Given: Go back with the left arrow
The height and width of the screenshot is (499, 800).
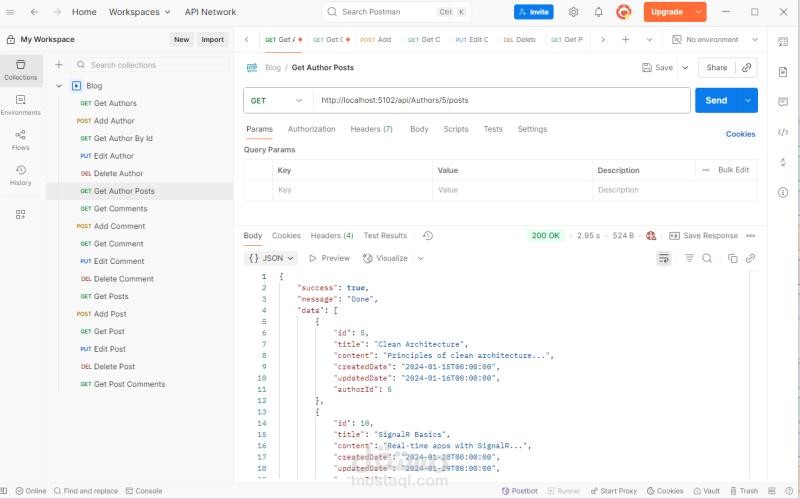Looking at the screenshot, I should pos(34,12).
